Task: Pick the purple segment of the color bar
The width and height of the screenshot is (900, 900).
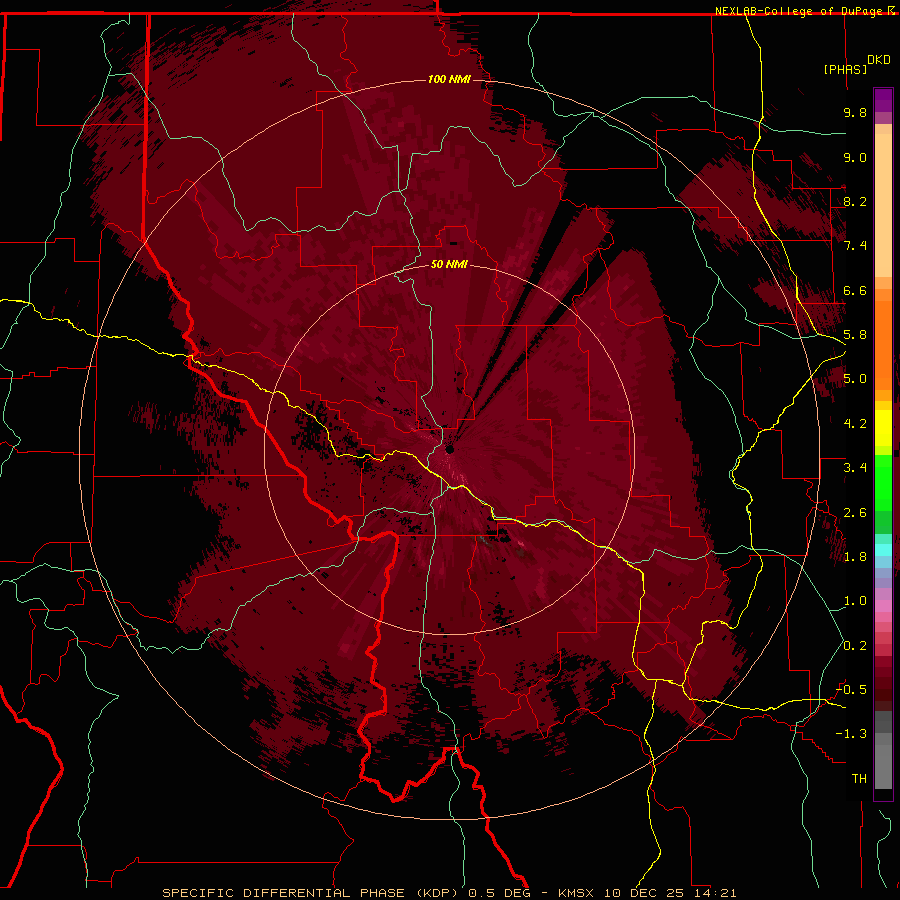Action: coord(883,100)
